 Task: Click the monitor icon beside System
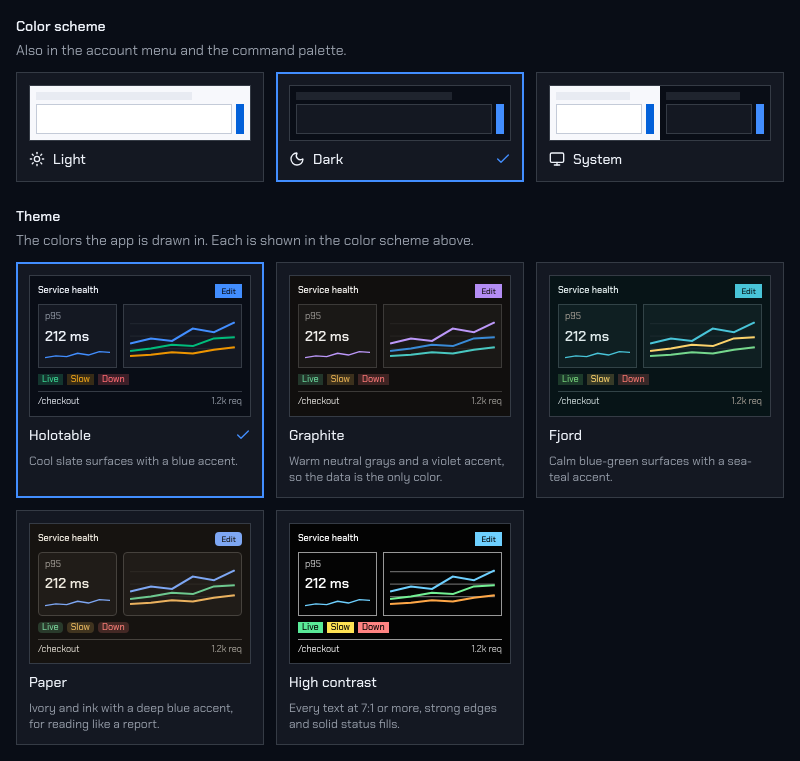click(557, 159)
